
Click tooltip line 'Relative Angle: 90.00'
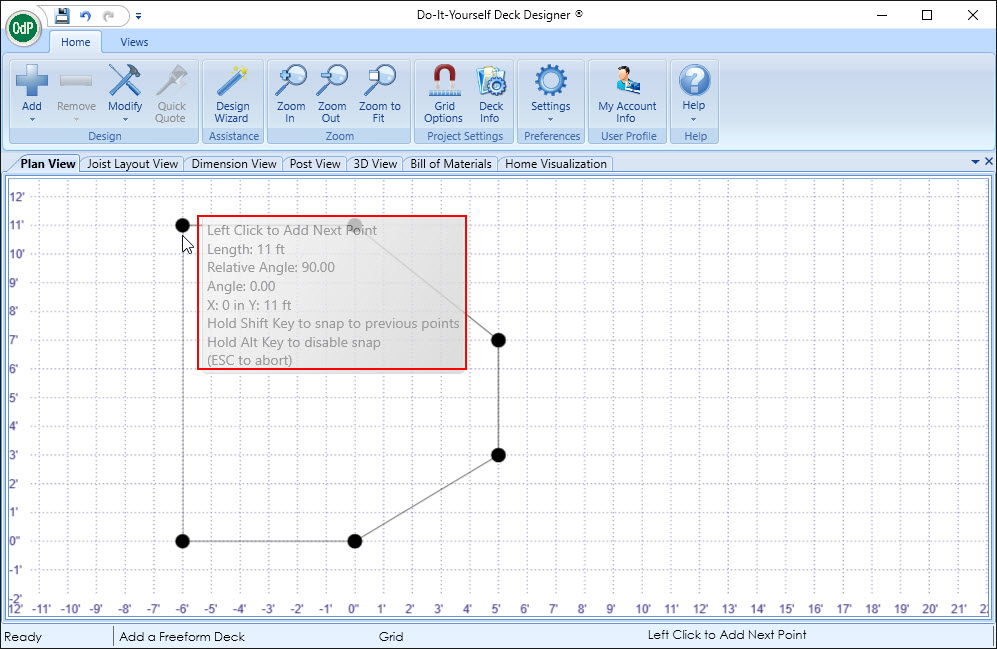(x=271, y=267)
